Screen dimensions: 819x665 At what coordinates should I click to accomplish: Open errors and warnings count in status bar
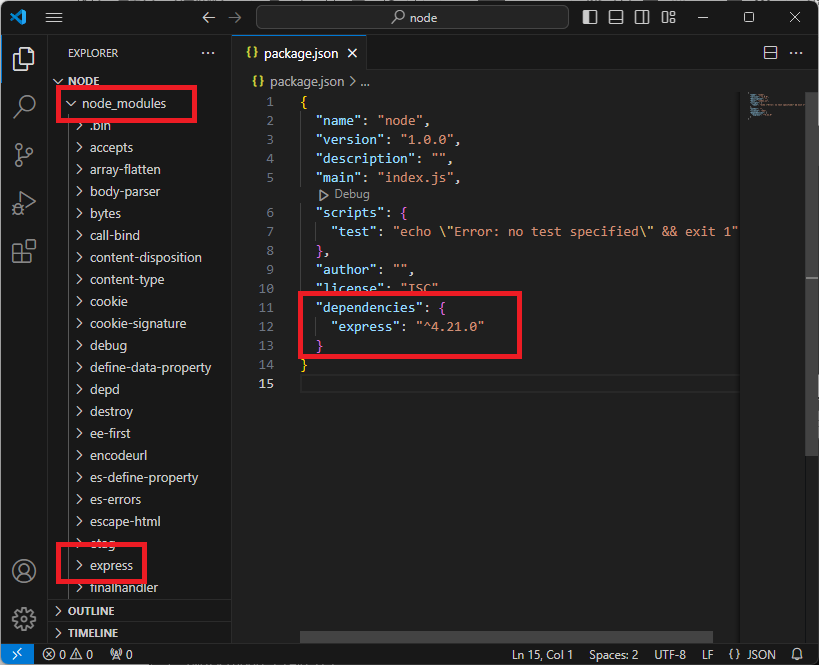68,654
